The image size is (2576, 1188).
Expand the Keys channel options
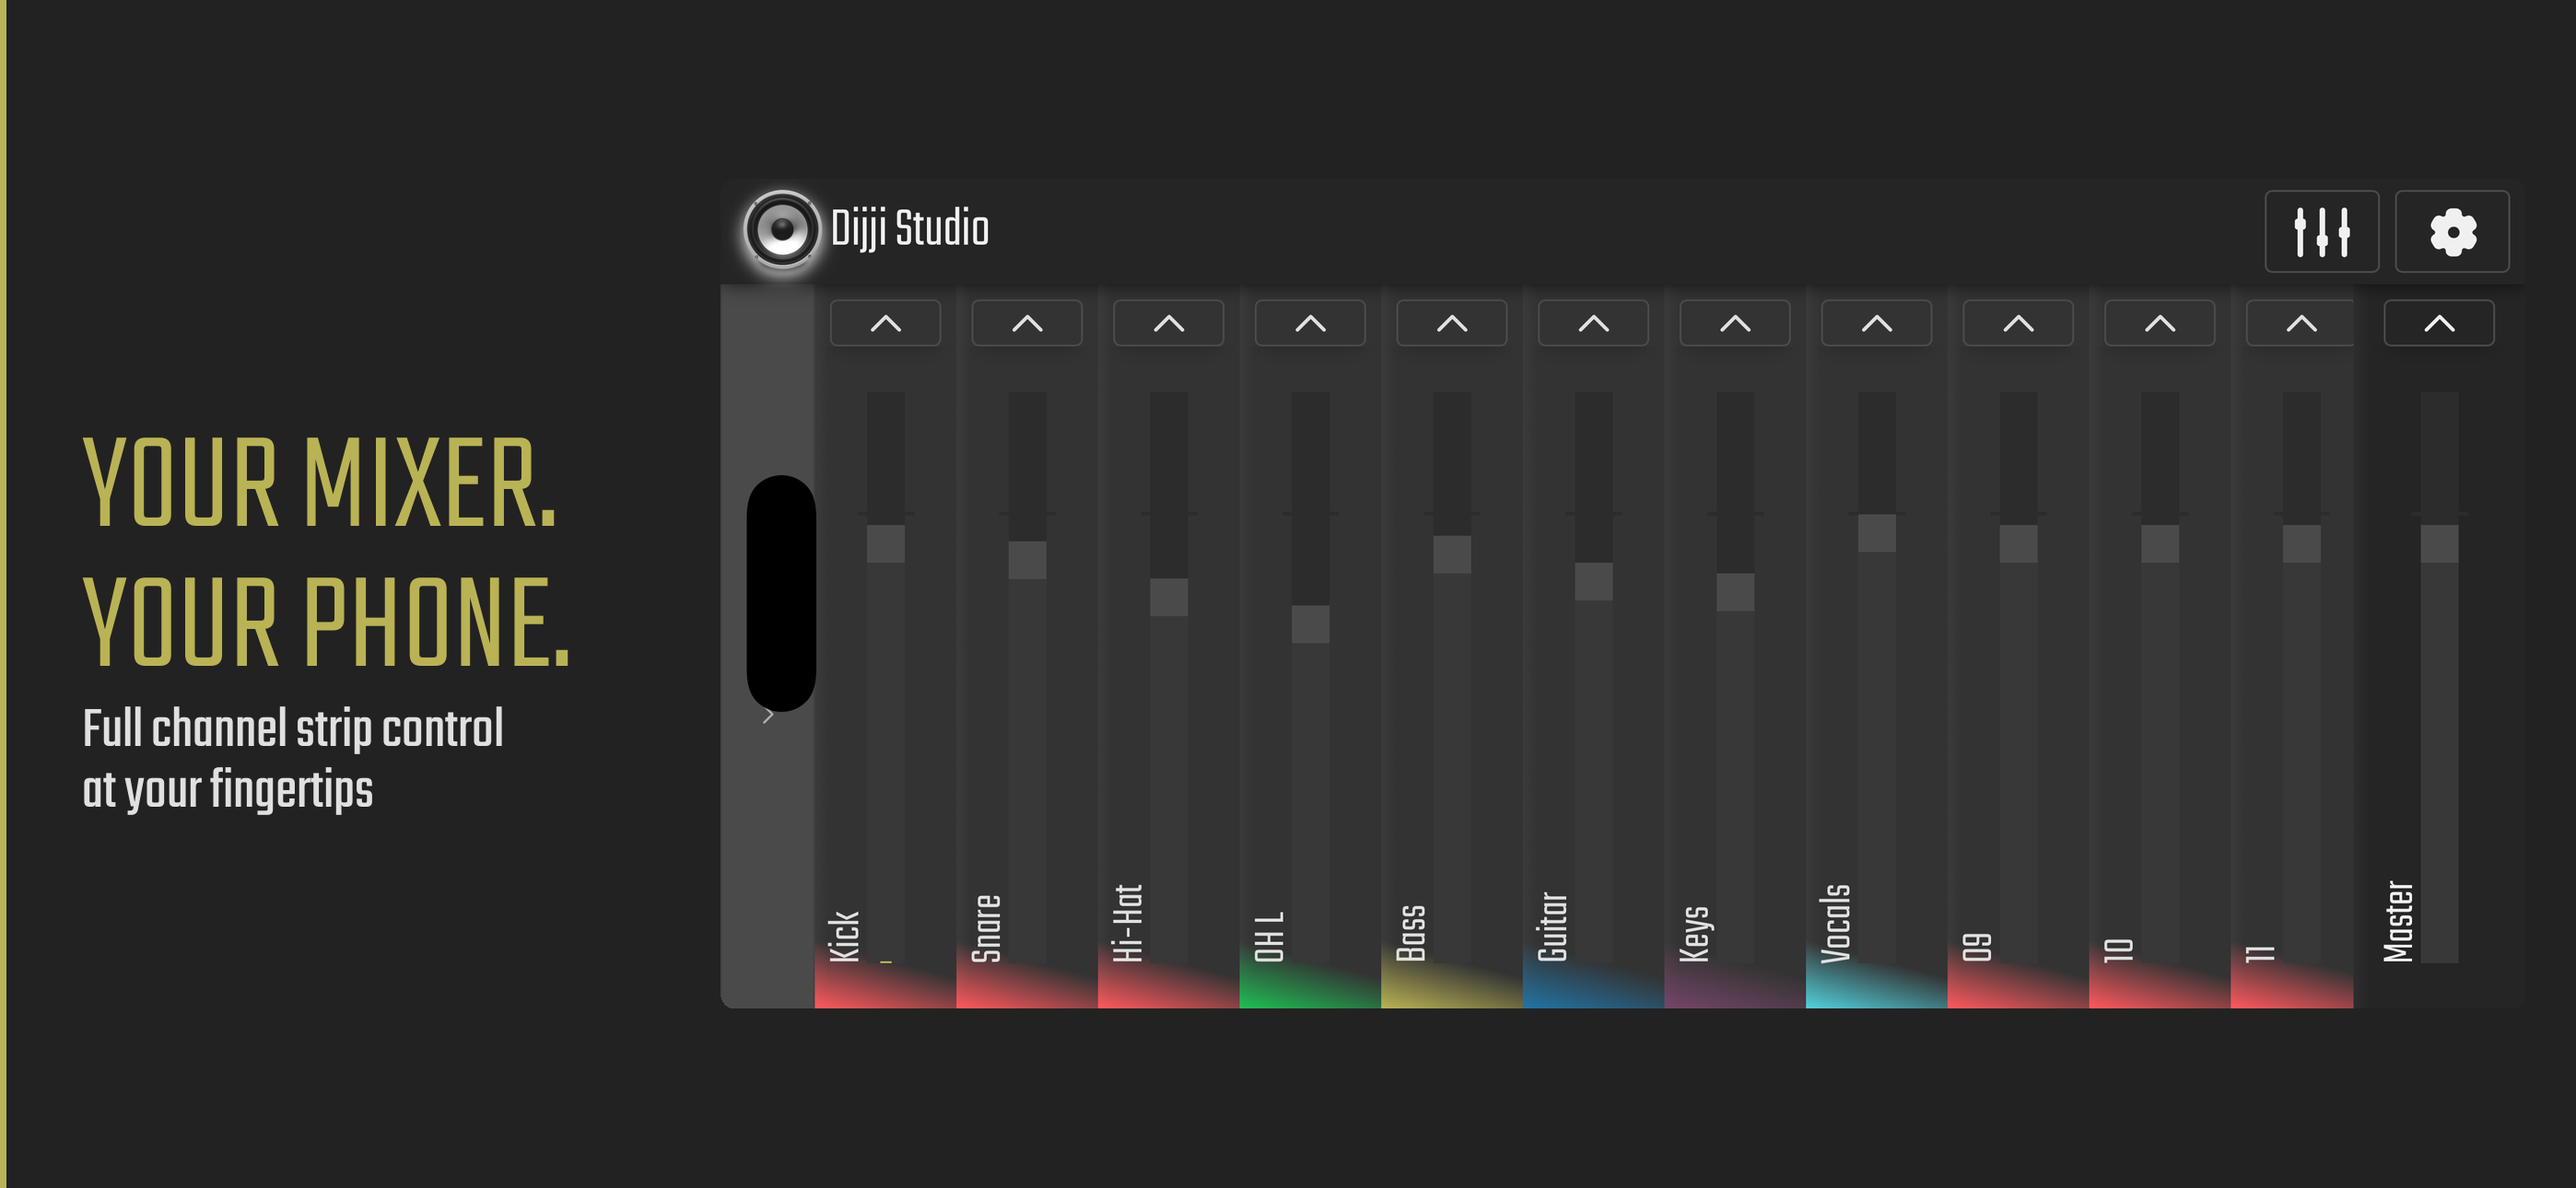pos(1734,322)
